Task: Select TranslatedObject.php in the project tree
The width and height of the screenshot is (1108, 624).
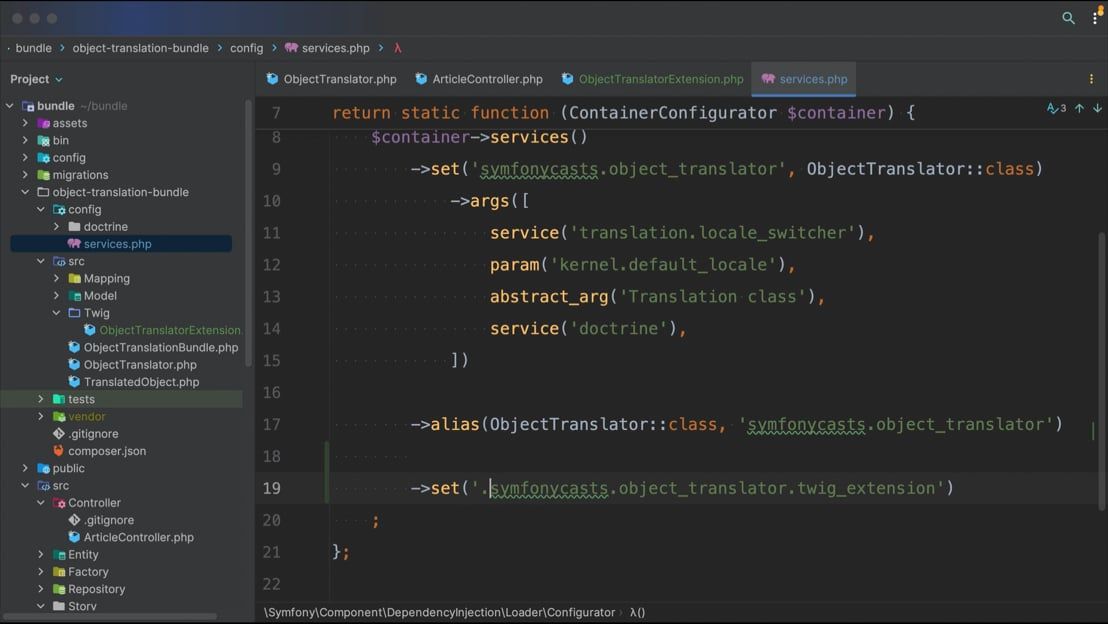Action: 140,381
